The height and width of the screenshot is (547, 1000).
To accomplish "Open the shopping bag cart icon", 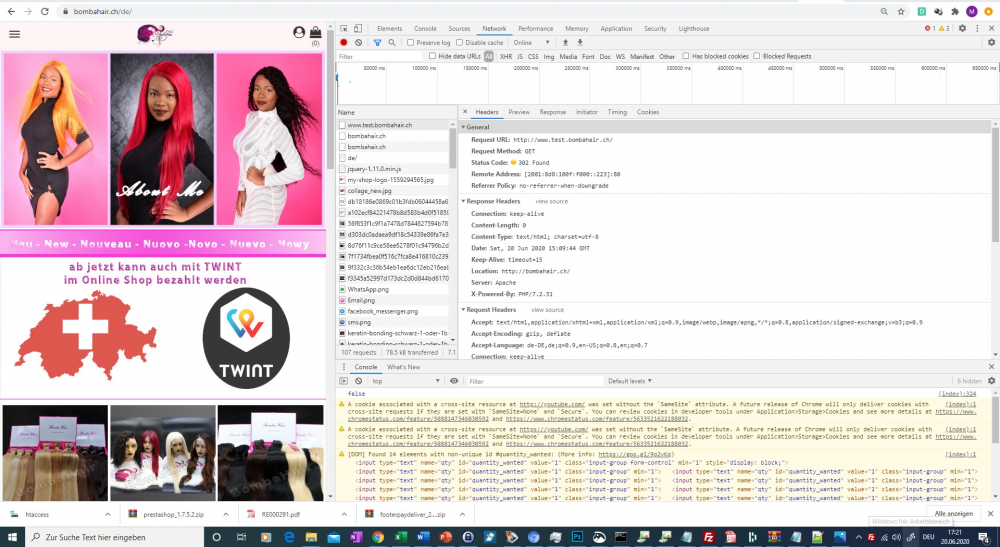I will 315,32.
